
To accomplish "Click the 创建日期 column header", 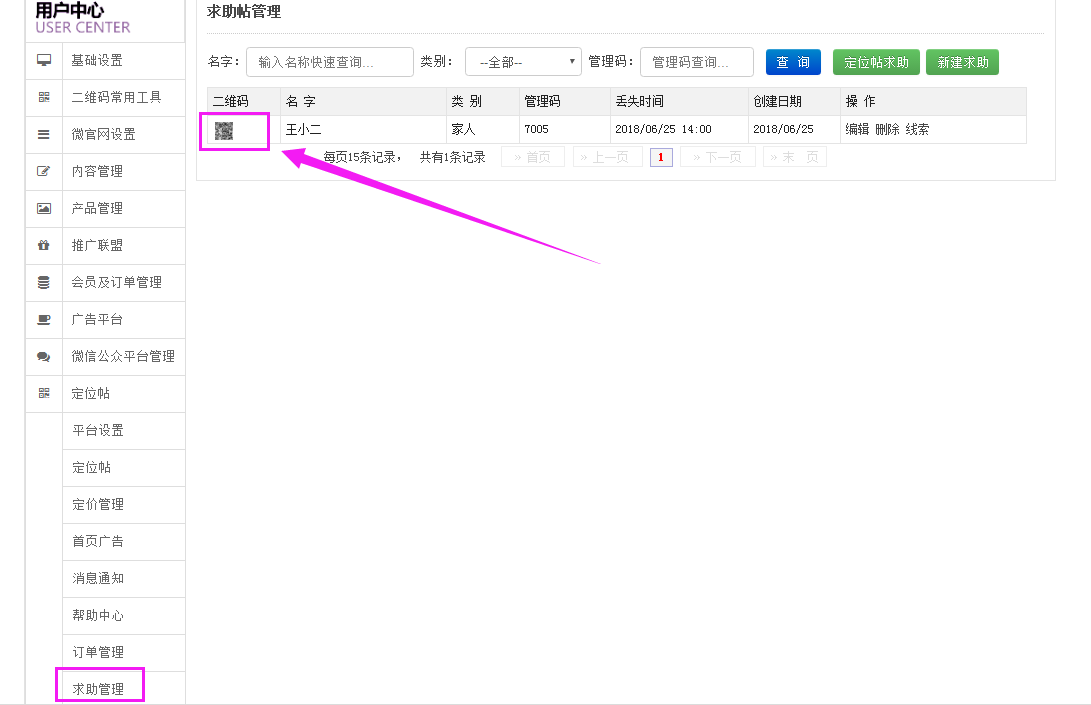I will tap(777, 102).
